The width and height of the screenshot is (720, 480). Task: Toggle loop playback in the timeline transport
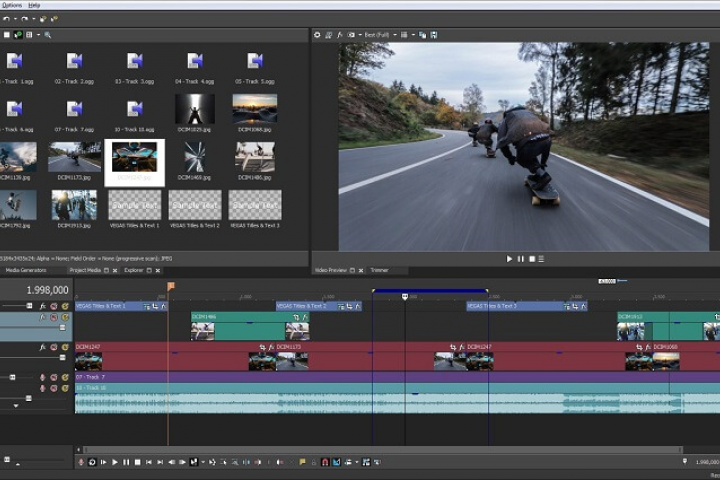92,462
